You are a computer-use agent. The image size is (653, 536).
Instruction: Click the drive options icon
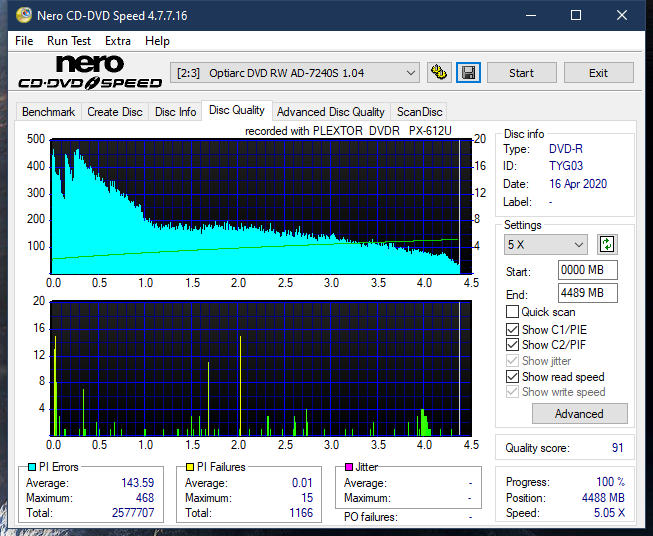pyautogui.click(x=439, y=73)
